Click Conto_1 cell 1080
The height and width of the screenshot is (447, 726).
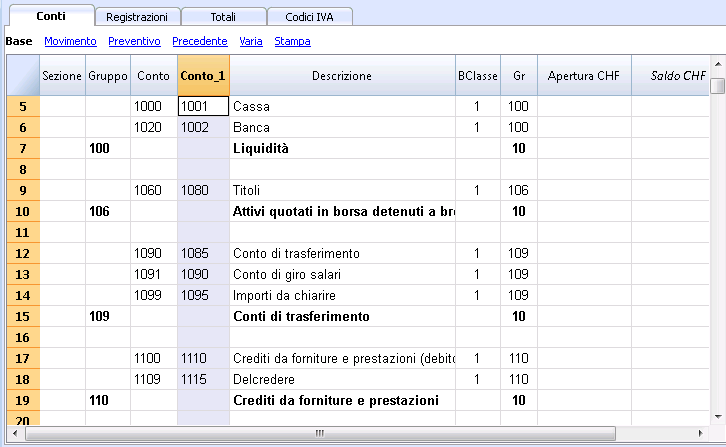point(203,190)
